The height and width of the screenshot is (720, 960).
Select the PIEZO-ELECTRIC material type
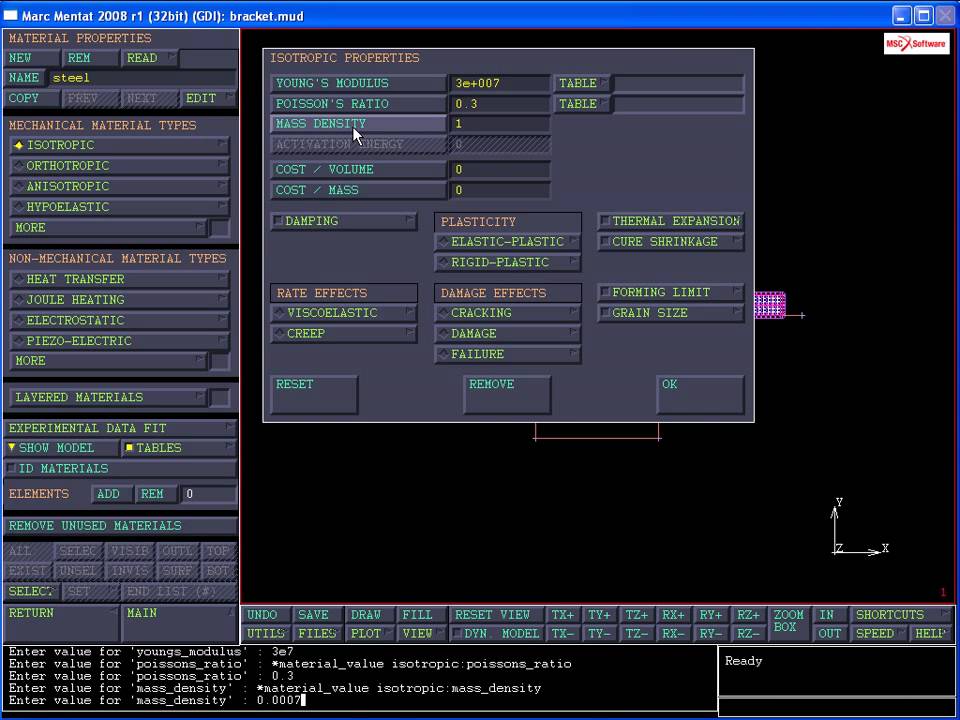tap(119, 341)
